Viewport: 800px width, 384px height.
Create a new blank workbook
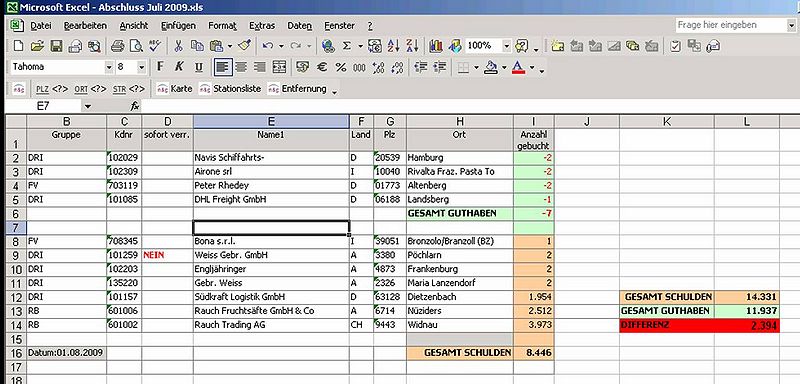[x=18, y=46]
